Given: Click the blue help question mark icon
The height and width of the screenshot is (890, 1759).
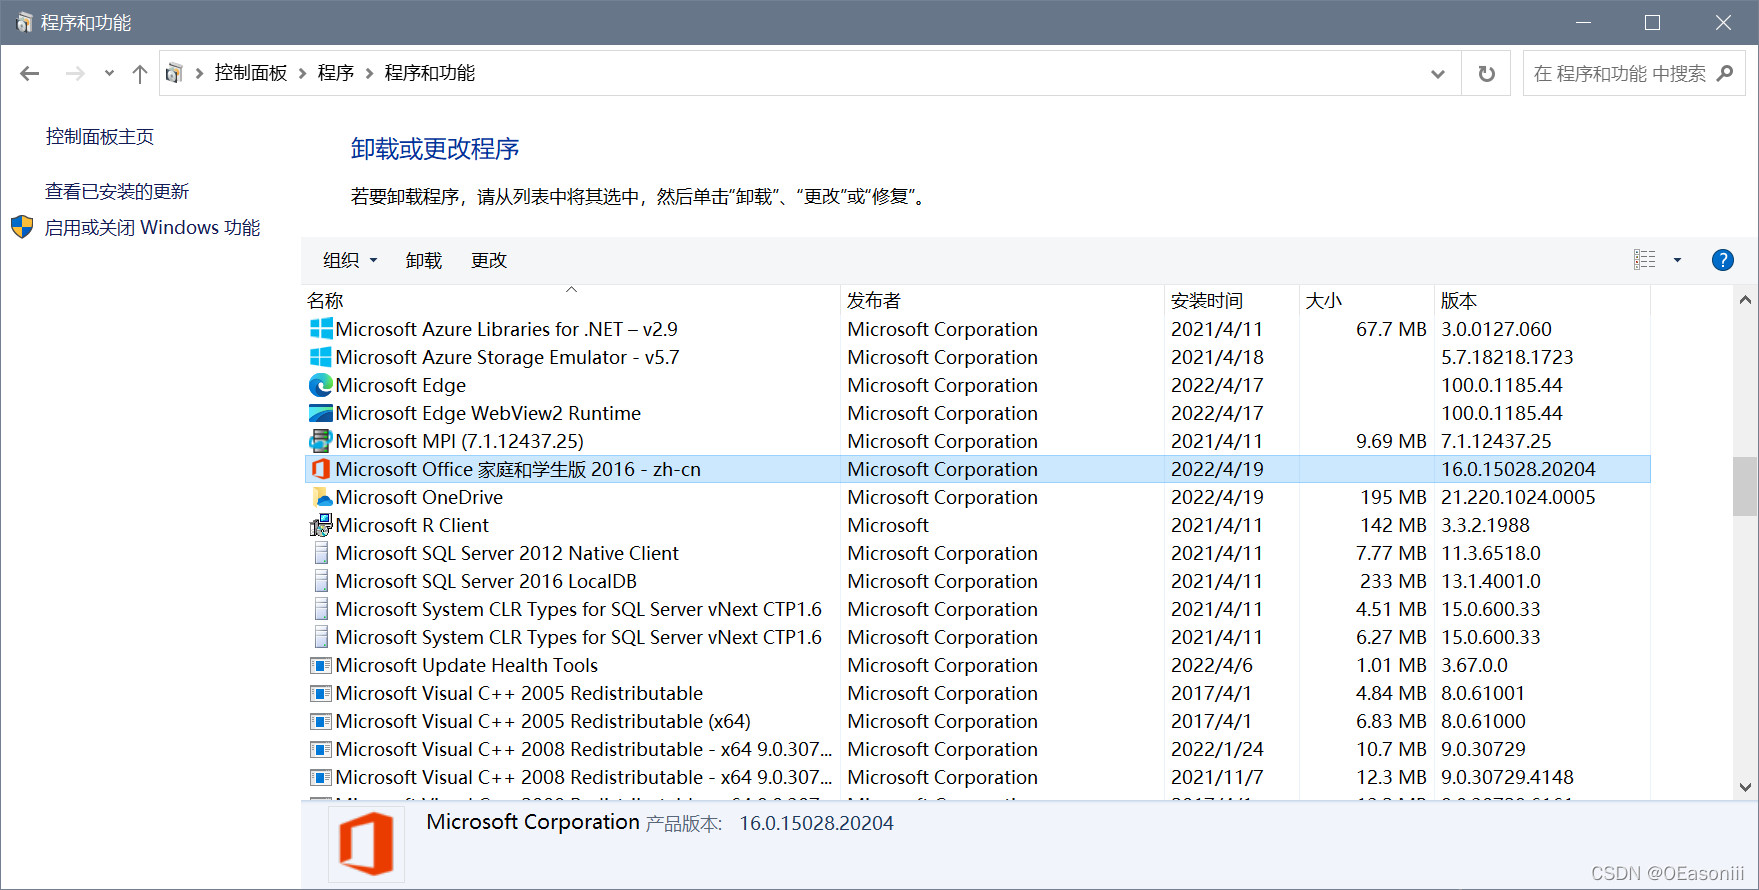Looking at the screenshot, I should [x=1723, y=260].
